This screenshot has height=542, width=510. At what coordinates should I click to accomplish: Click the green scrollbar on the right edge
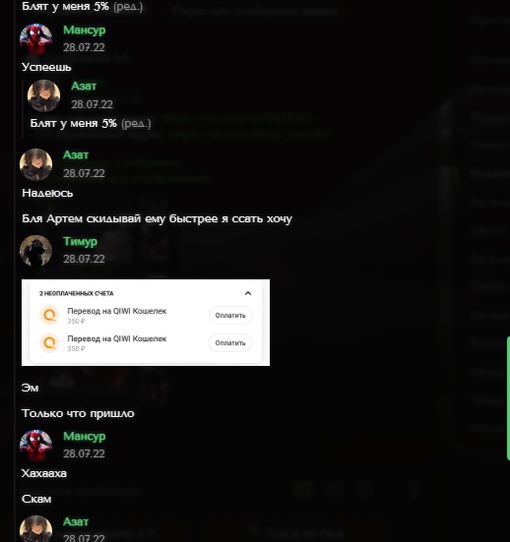point(508,398)
